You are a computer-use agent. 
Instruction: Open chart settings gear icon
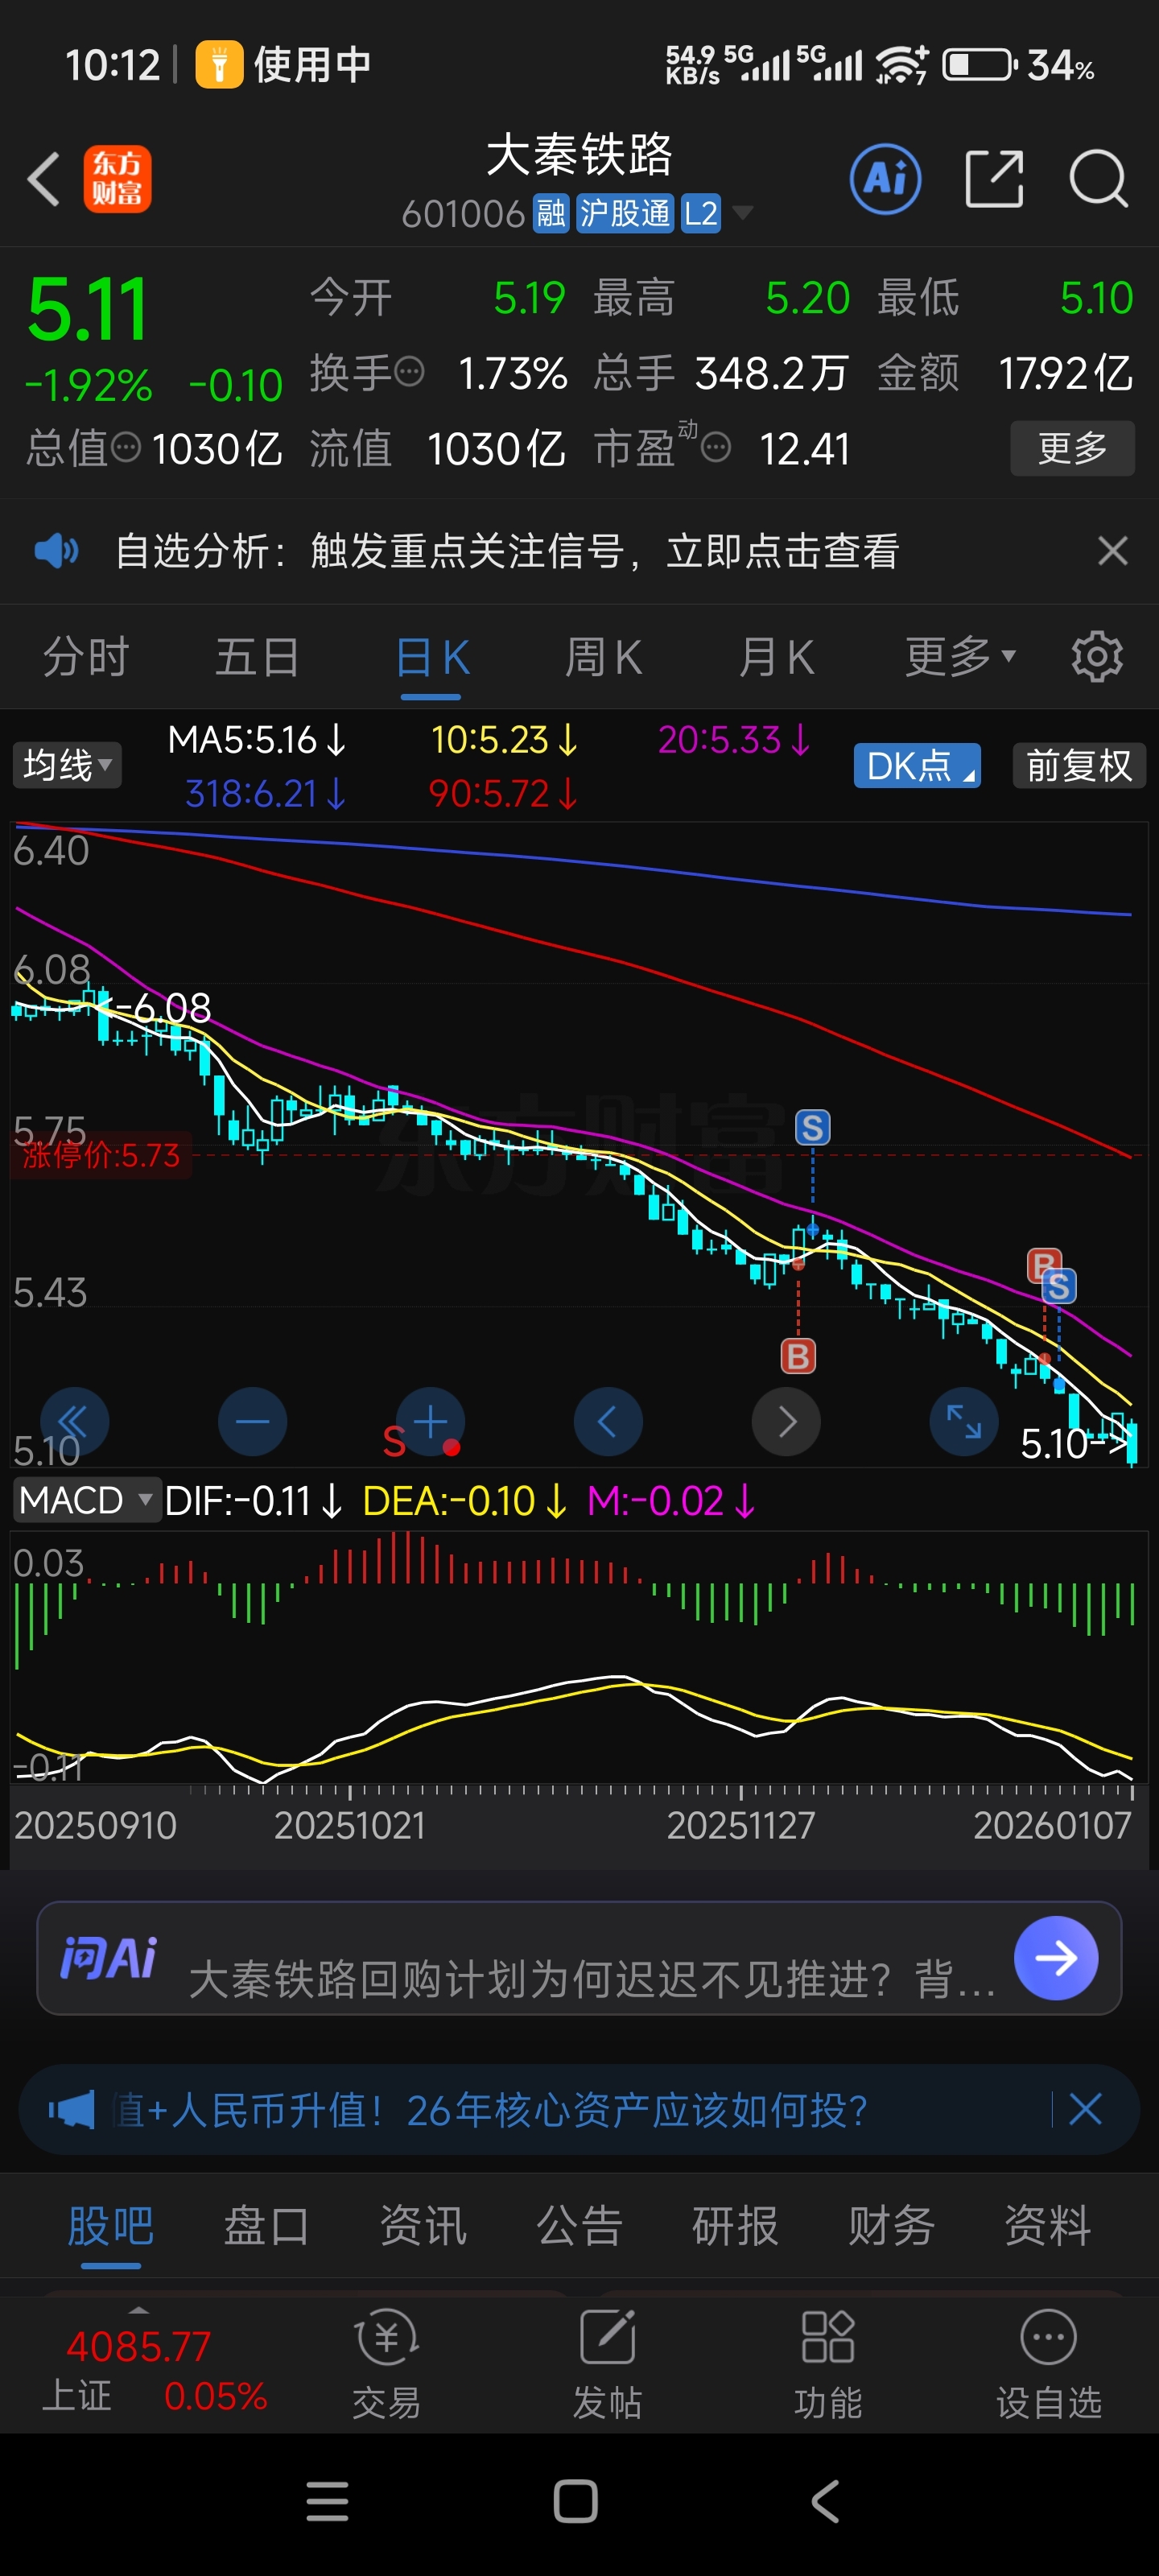(x=1097, y=657)
